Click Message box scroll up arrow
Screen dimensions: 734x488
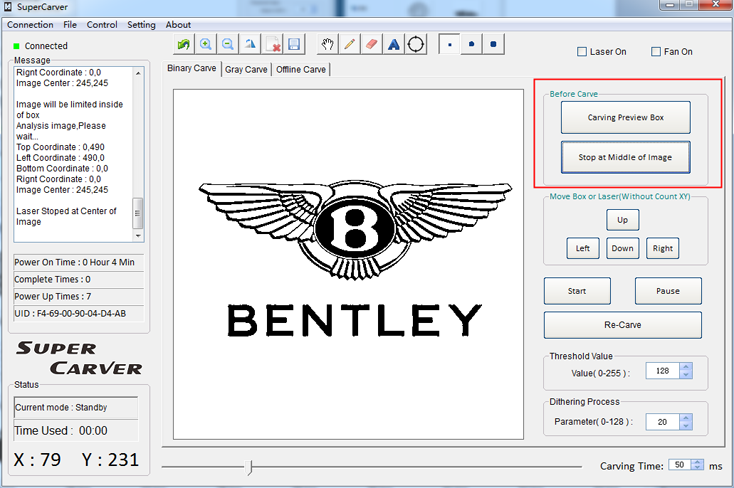coord(138,73)
